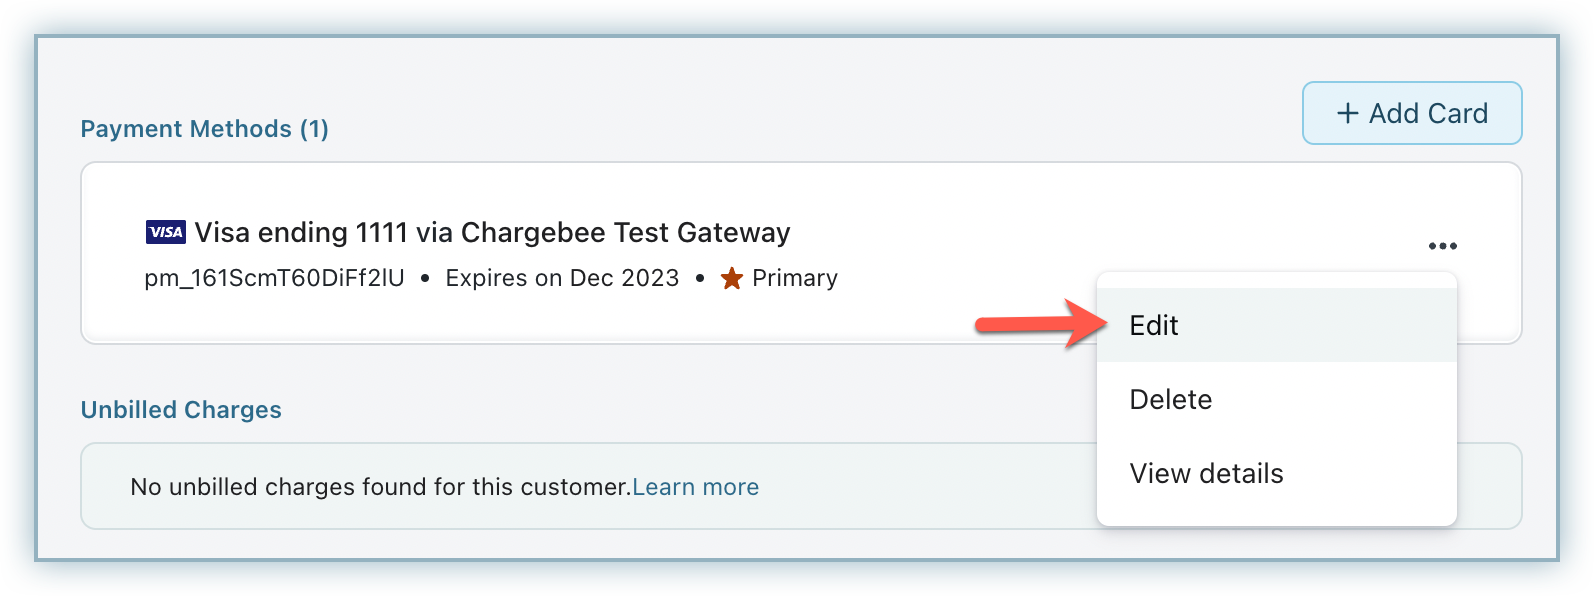Click the Primary label text

click(795, 279)
